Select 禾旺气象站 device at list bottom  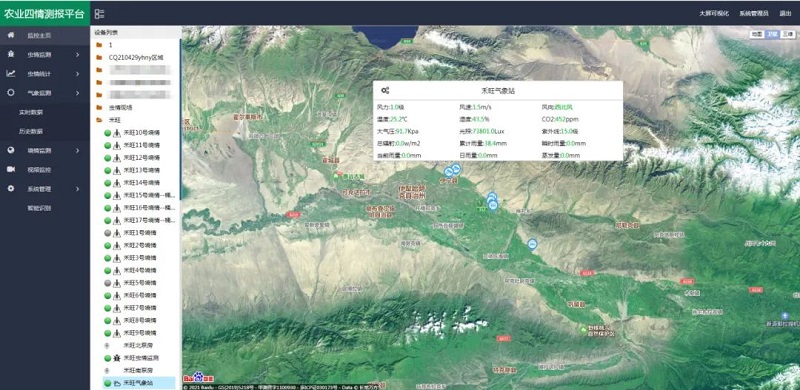click(x=139, y=383)
